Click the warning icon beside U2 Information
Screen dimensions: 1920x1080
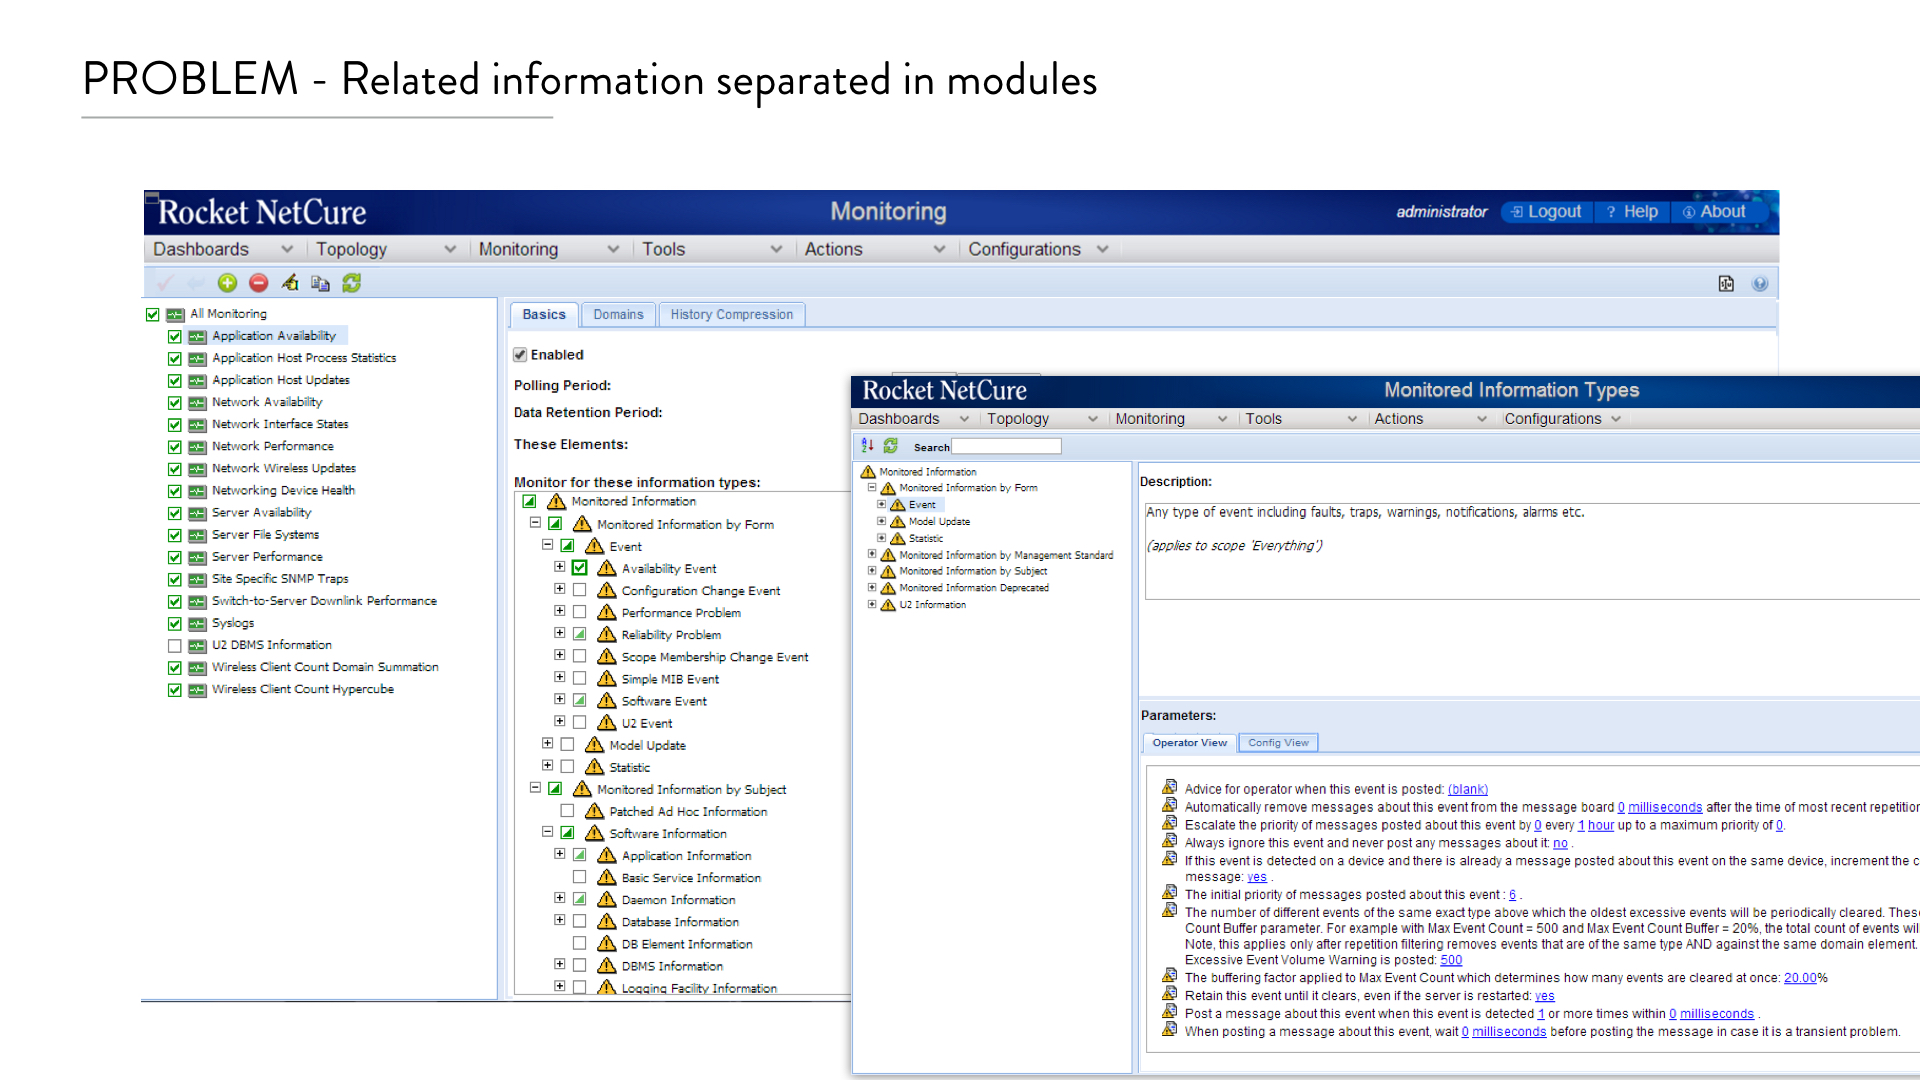tap(887, 604)
